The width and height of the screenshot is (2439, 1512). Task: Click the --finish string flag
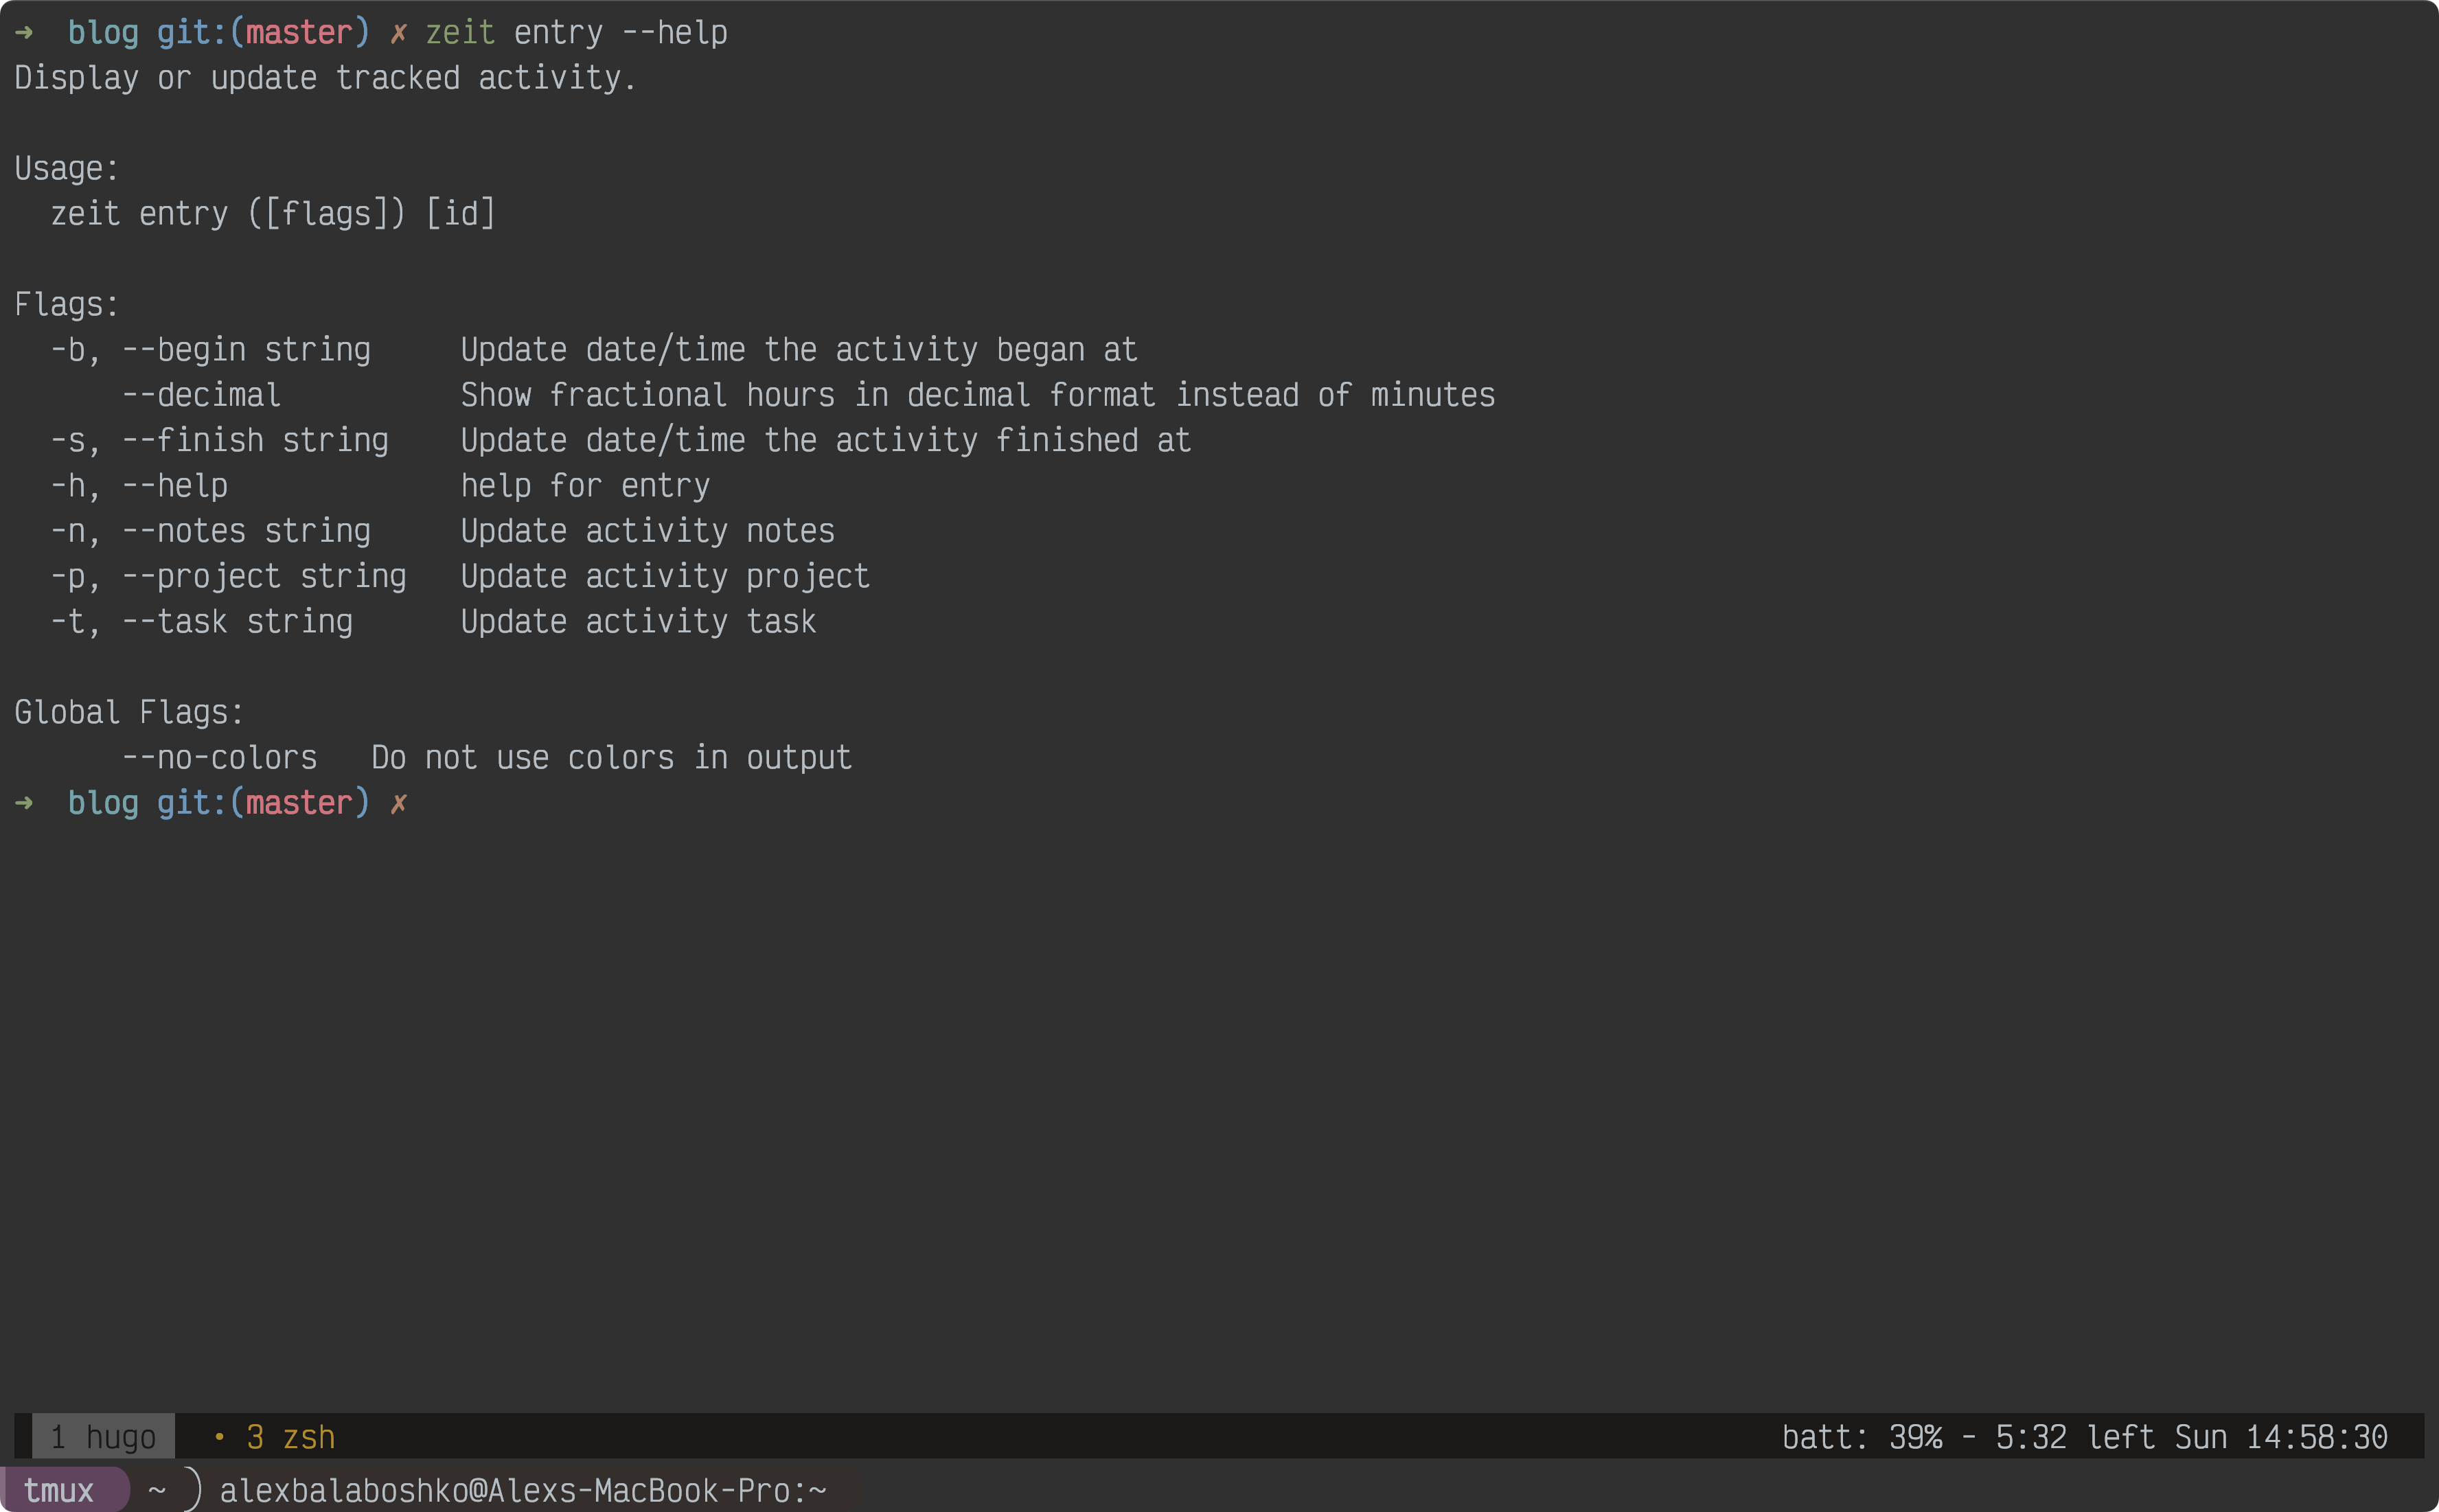[255, 440]
